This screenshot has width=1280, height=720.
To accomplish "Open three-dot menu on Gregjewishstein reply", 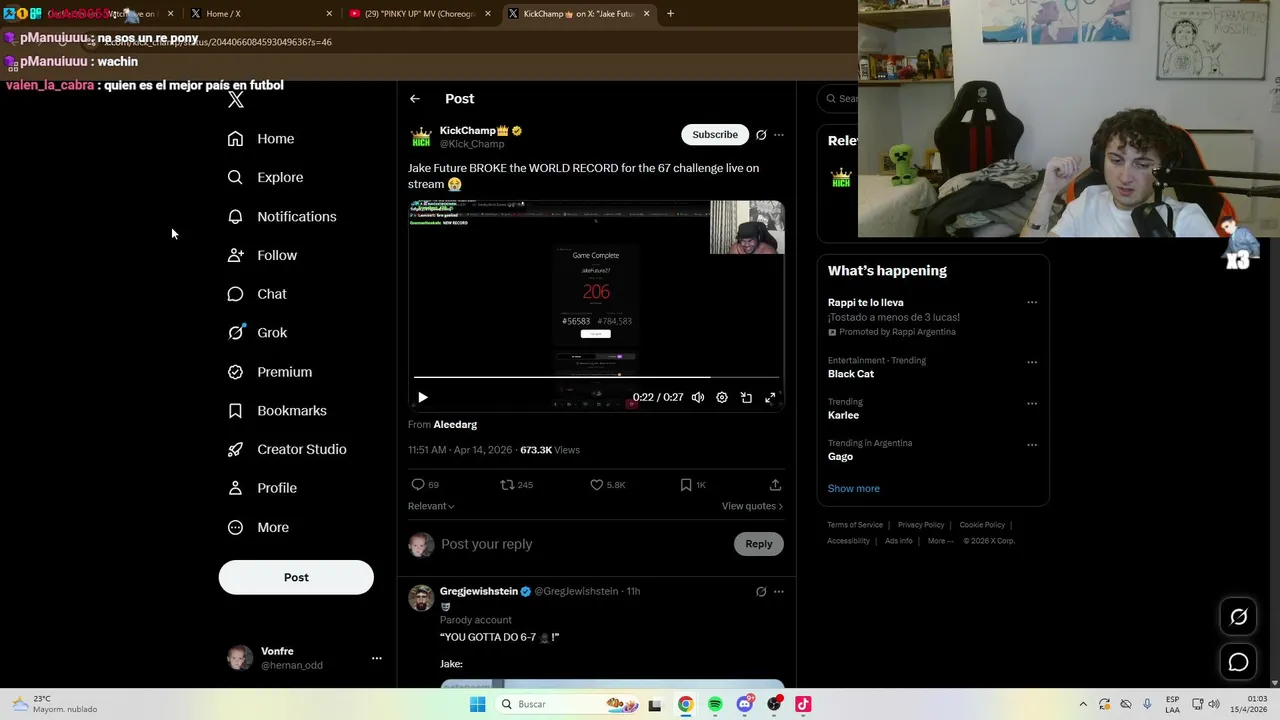I will point(779,592).
